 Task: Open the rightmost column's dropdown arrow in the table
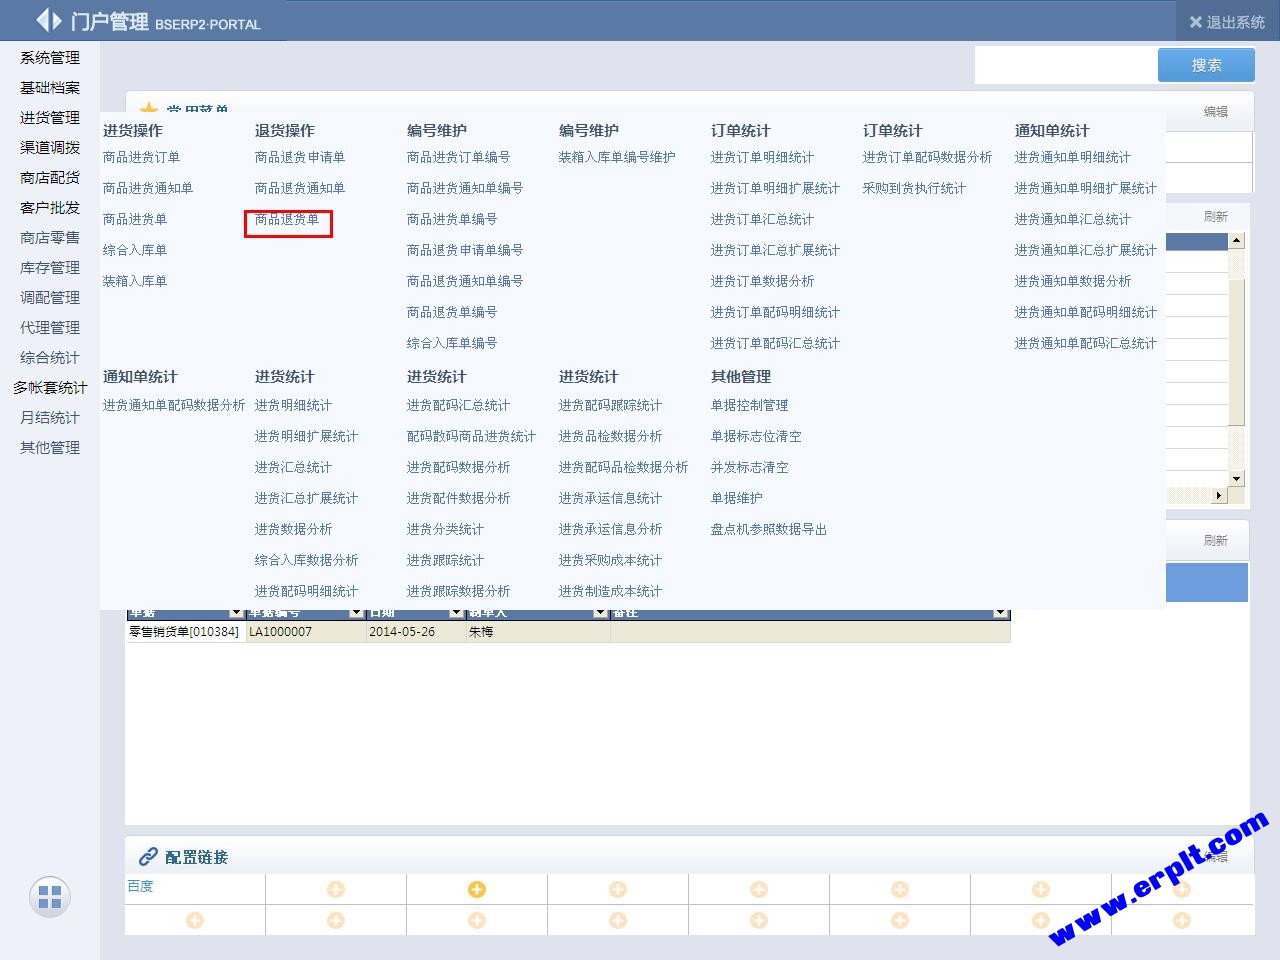click(1000, 613)
